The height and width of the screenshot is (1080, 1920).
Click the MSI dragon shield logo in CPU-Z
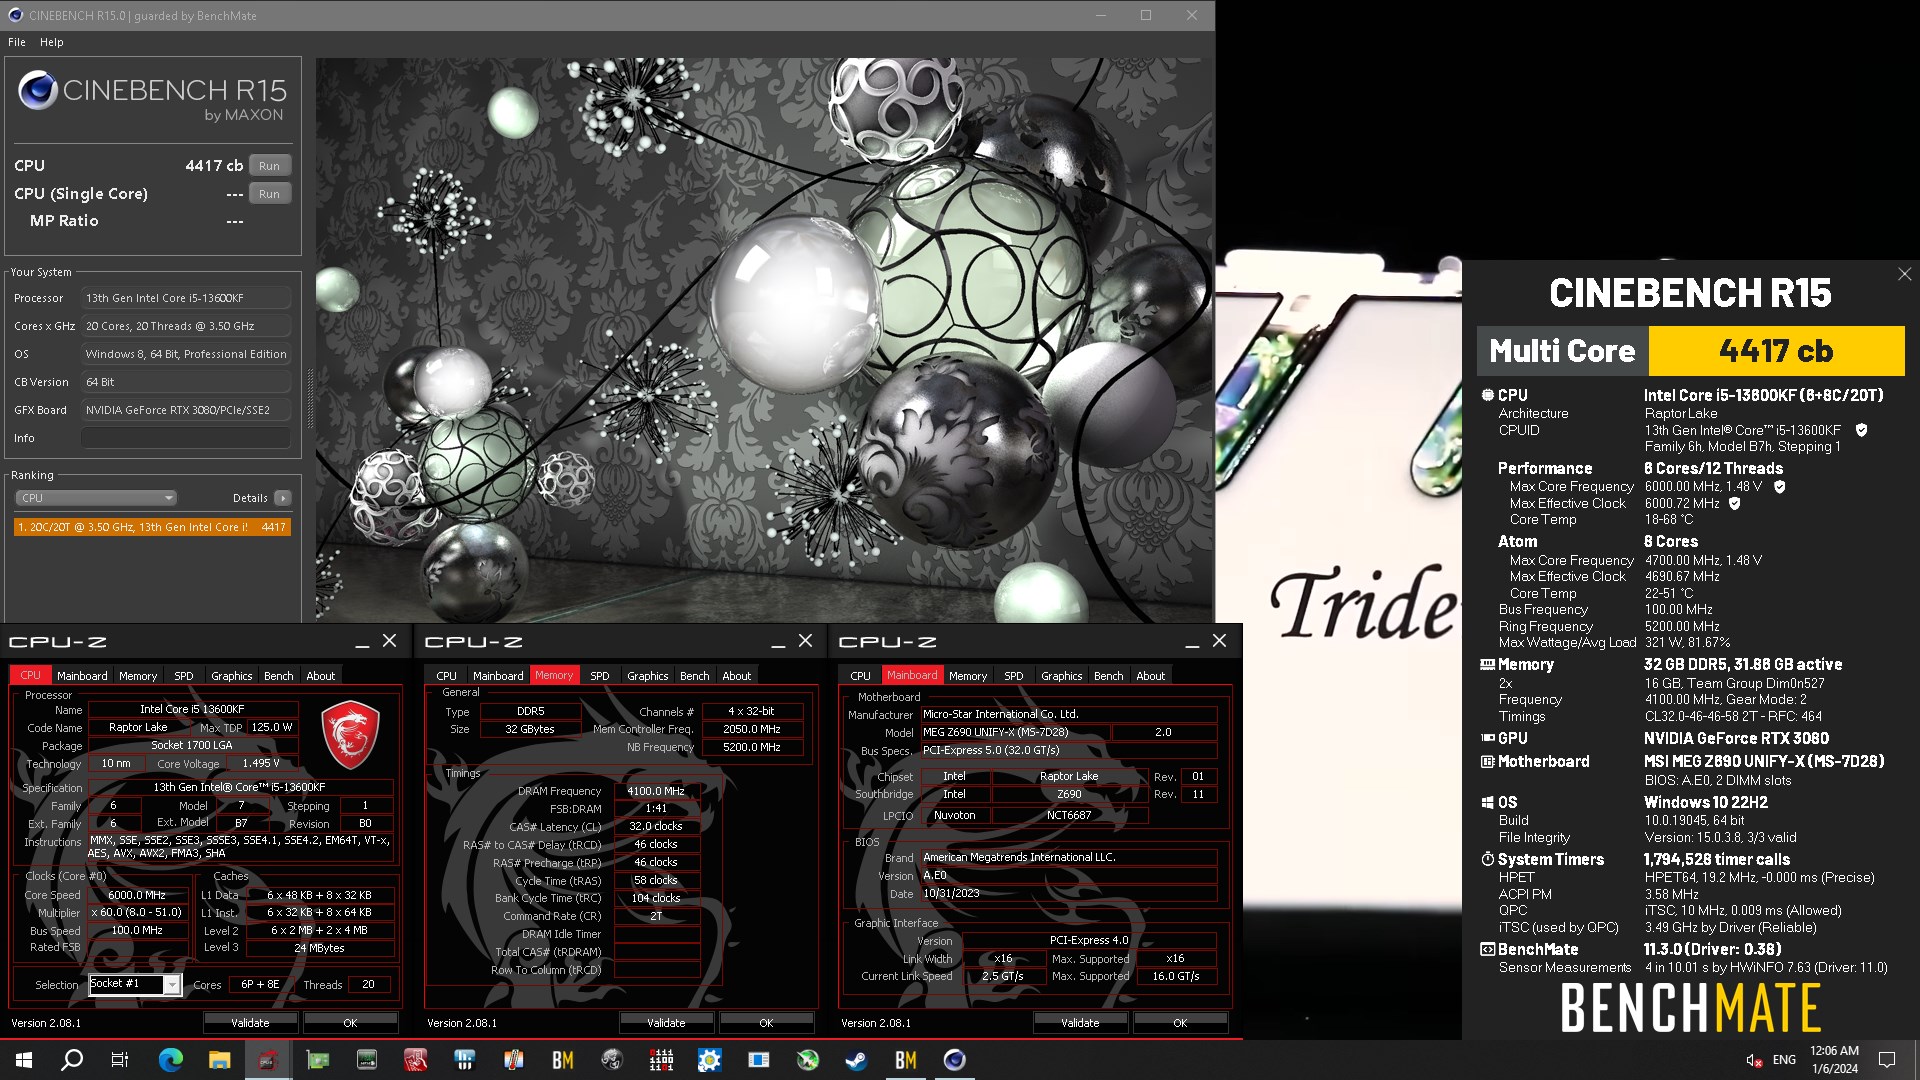350,735
